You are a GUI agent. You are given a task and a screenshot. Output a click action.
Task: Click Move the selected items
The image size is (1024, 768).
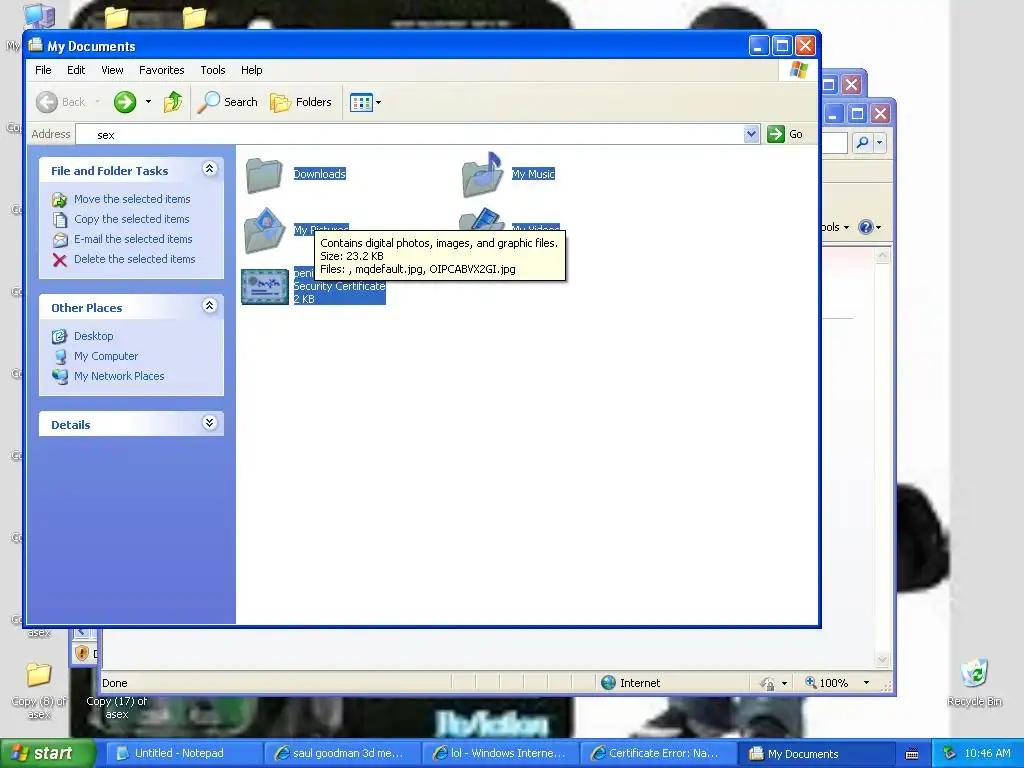(132, 199)
